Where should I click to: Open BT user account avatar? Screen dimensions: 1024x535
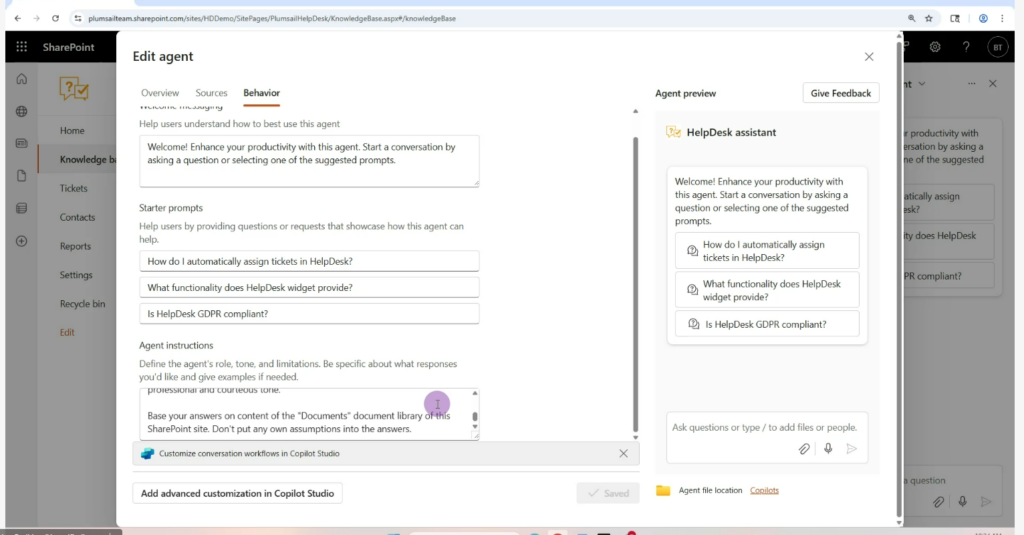point(997,47)
